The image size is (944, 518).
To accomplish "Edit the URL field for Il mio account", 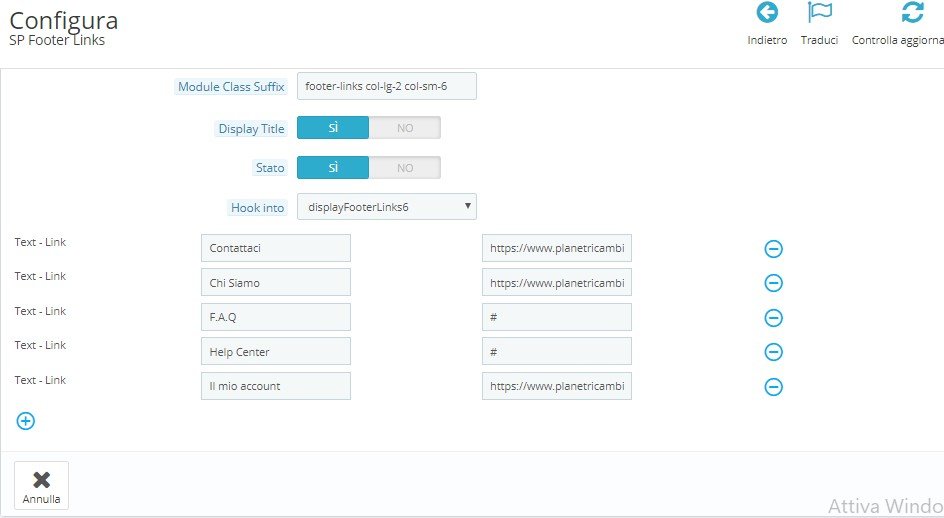I will pos(557,386).
